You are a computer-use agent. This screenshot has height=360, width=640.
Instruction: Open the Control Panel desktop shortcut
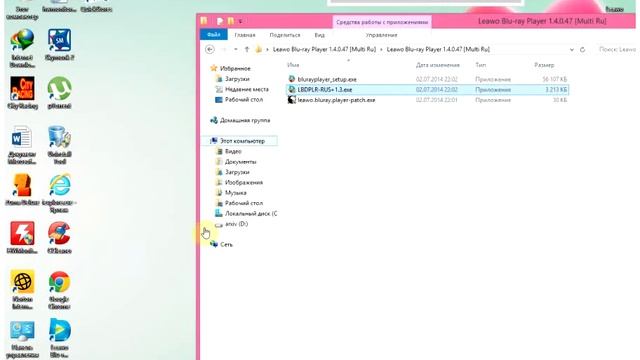coord(22,339)
